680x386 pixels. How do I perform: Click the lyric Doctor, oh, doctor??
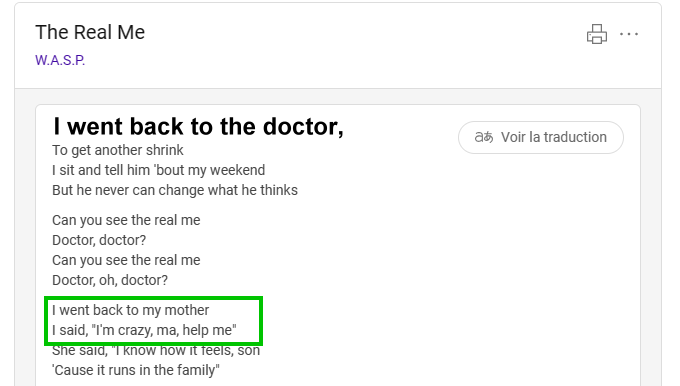point(110,280)
